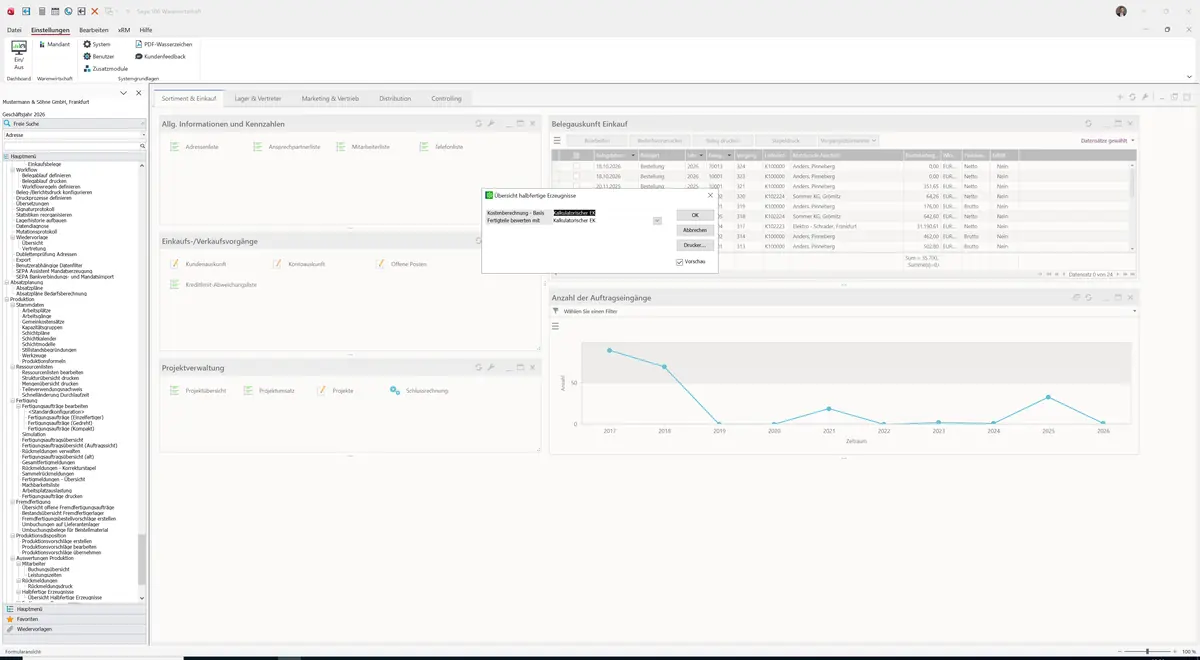Click Abbrechen in the dialog
This screenshot has width=1200, height=660.
click(695, 230)
